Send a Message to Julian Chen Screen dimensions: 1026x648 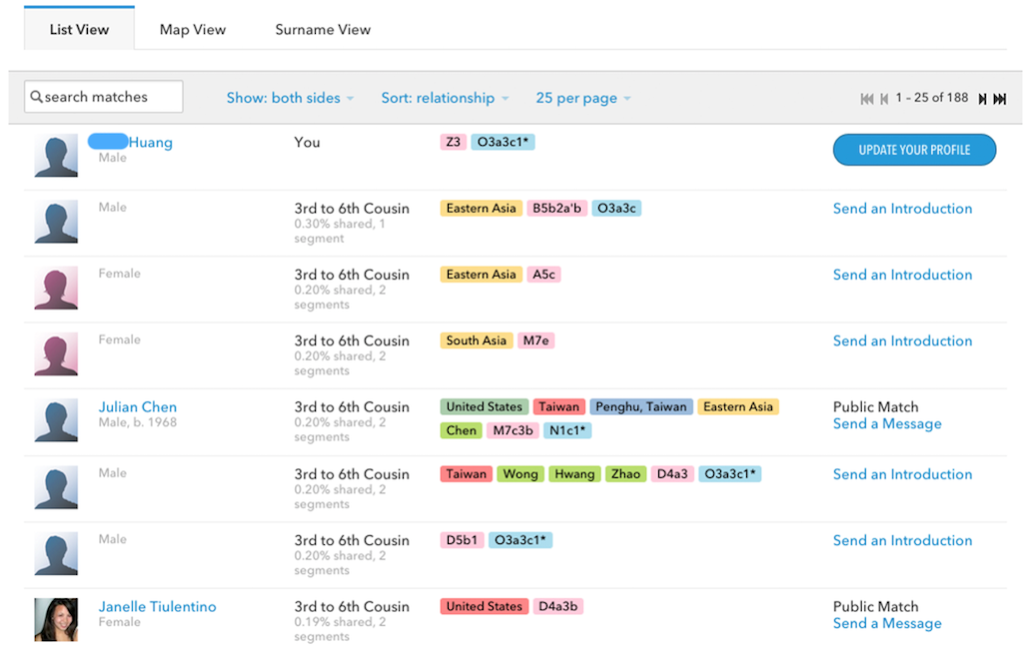point(887,424)
